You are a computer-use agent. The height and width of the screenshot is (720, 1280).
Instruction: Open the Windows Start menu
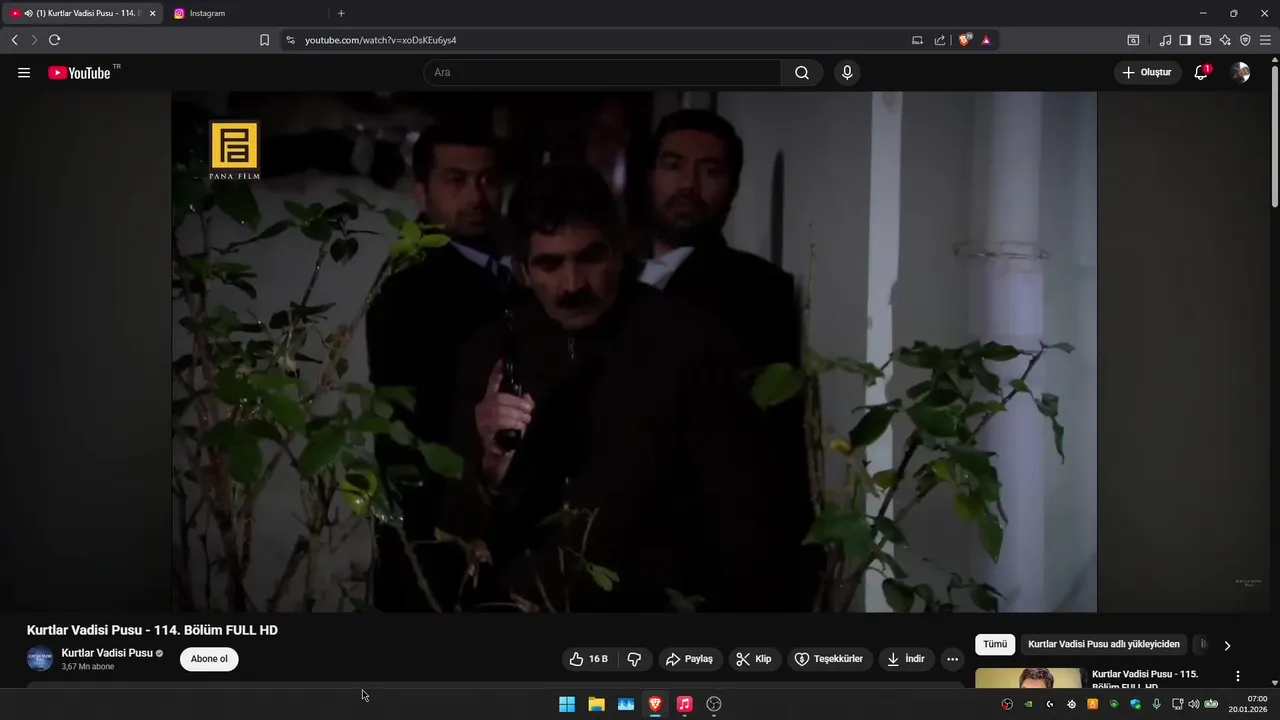pyautogui.click(x=567, y=704)
